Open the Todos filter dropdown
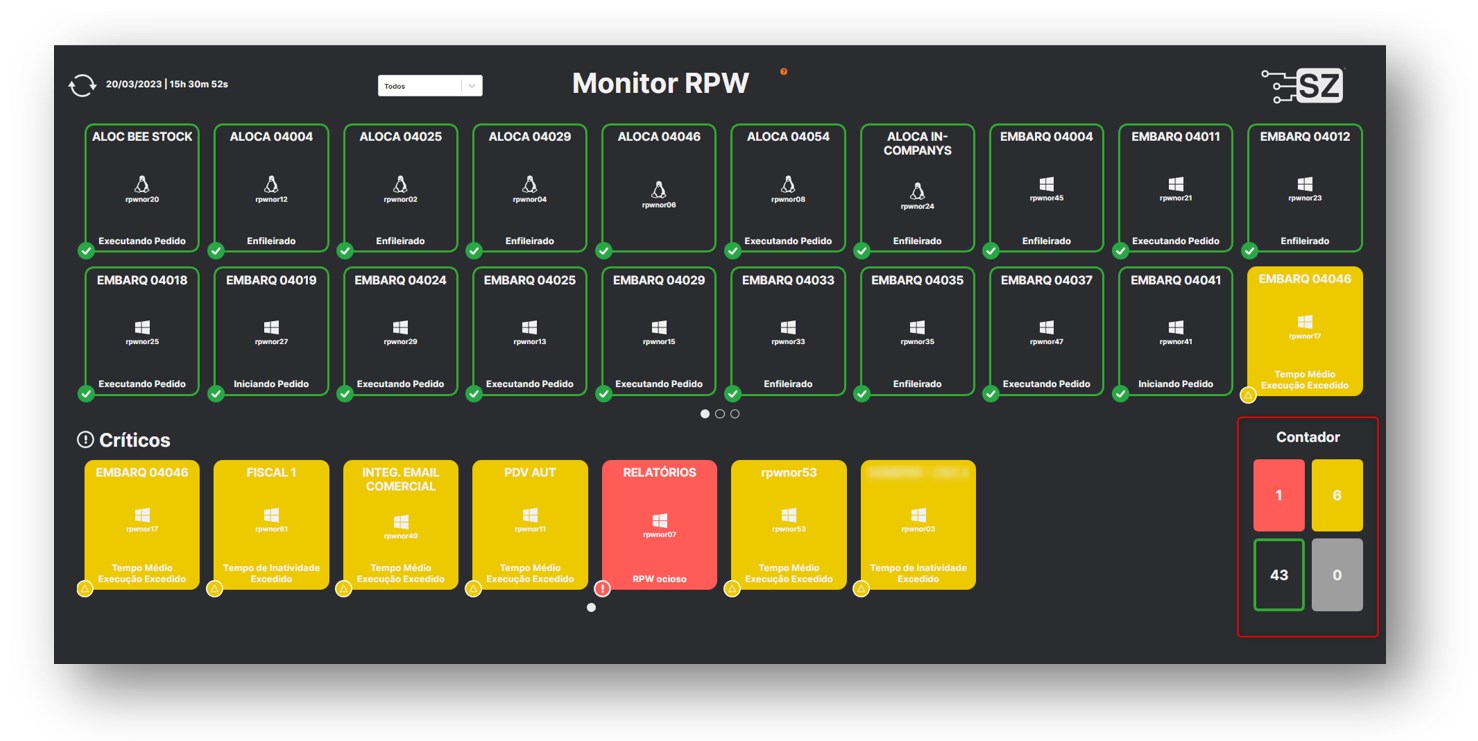This screenshot has height=741, width=1478. point(420,86)
